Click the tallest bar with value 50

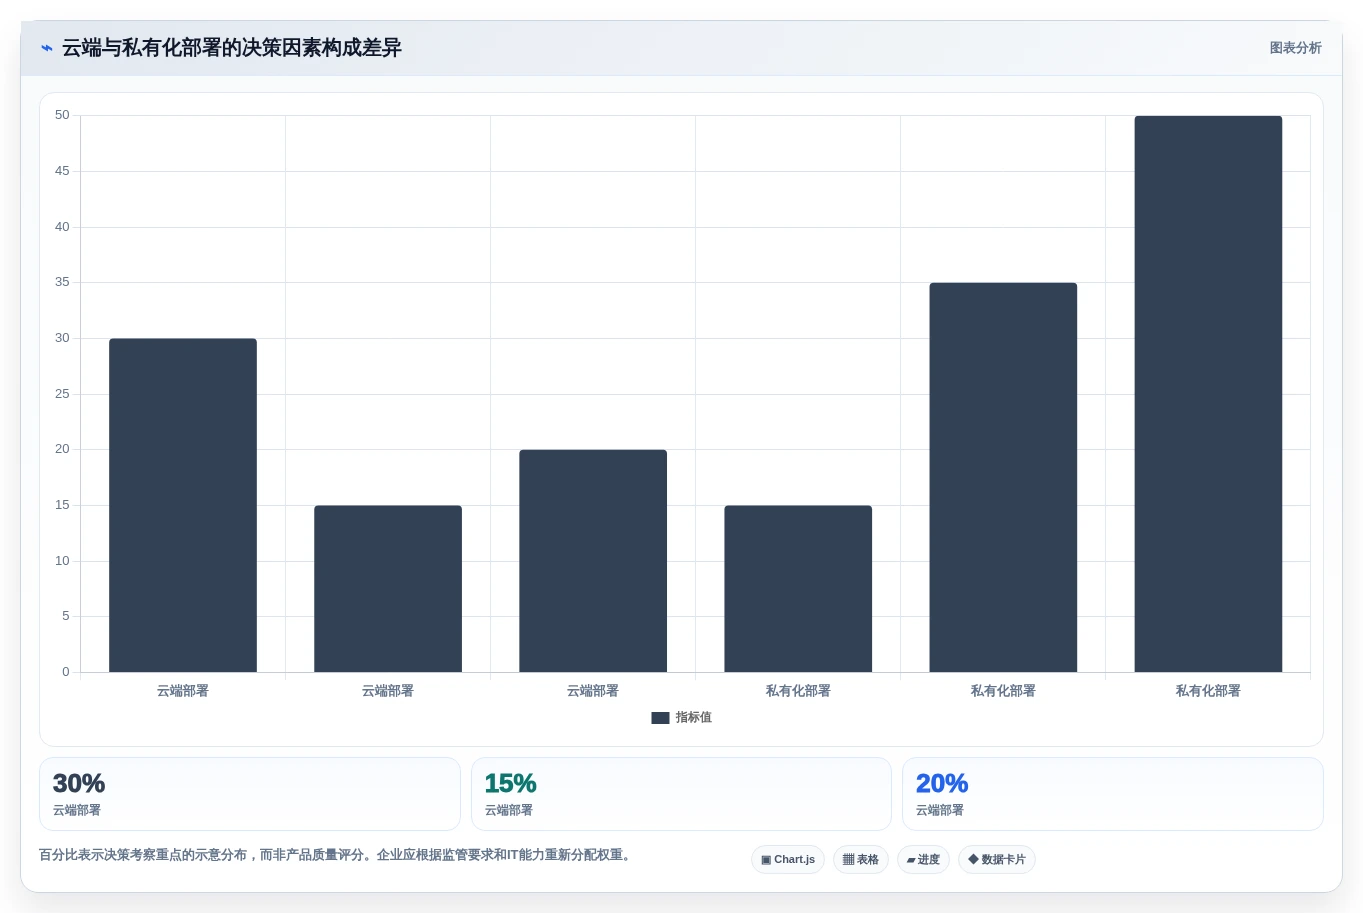click(1208, 394)
